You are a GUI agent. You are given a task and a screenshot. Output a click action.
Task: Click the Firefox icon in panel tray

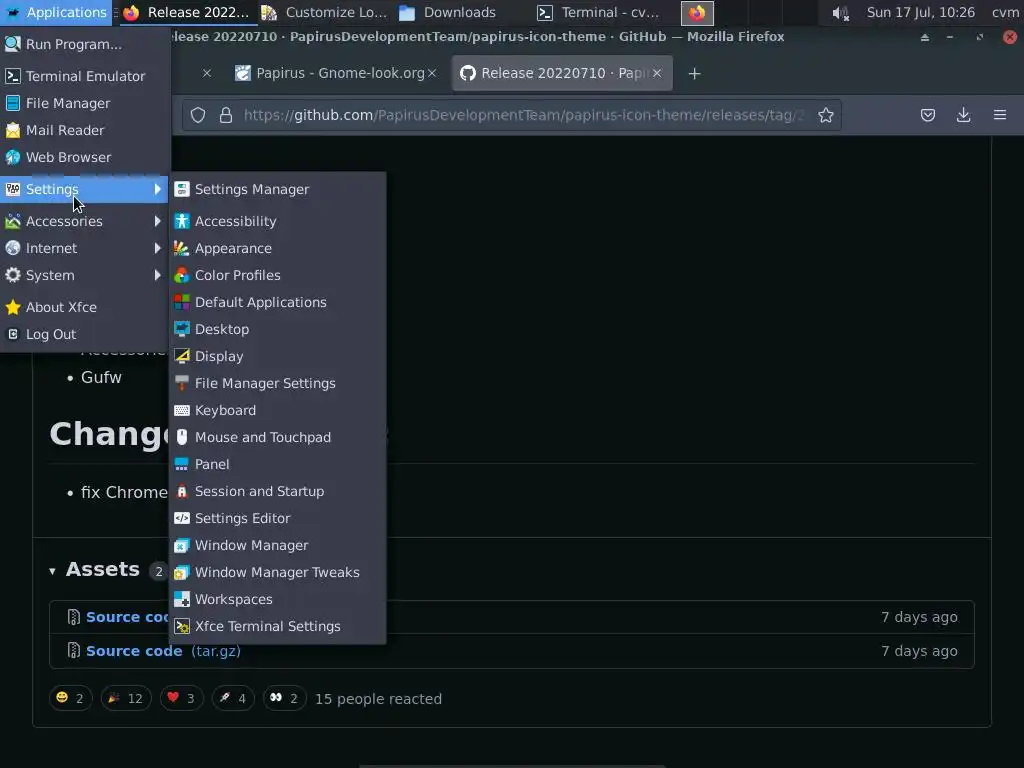(697, 12)
